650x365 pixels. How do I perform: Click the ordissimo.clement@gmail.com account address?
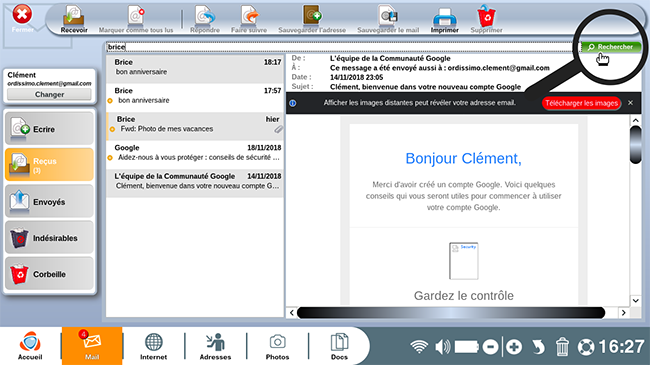pyautogui.click(x=49, y=83)
